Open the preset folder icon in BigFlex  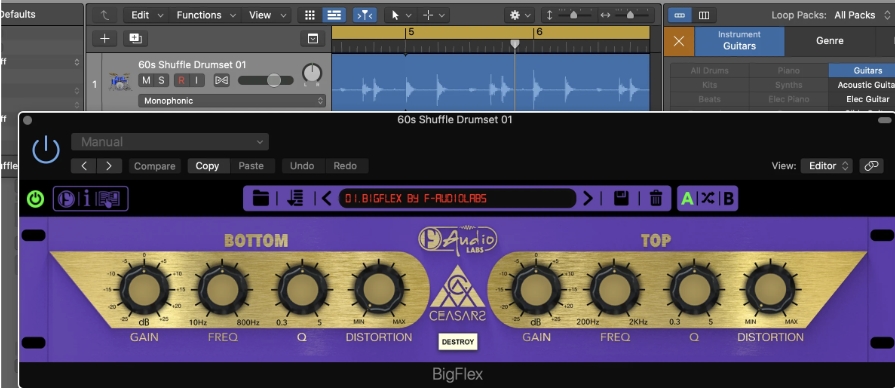pos(261,199)
